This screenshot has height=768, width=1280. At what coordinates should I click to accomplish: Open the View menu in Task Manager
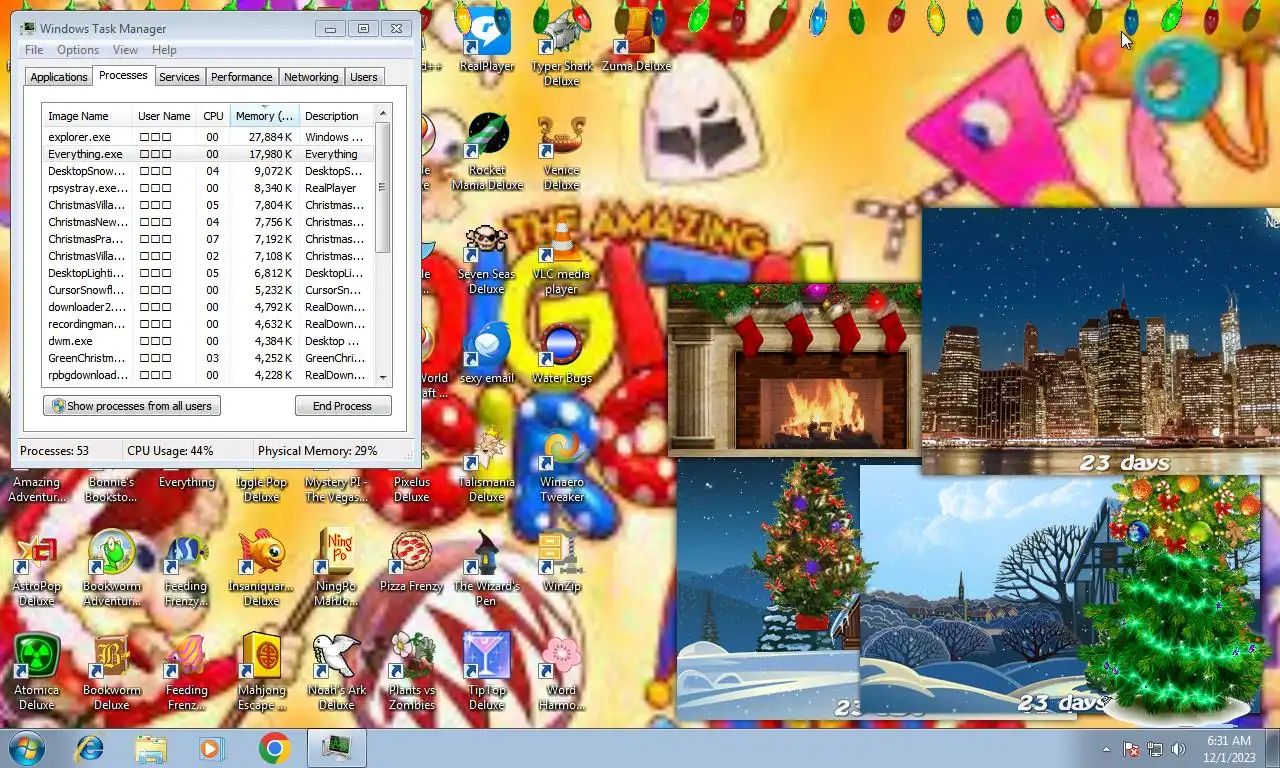click(x=125, y=50)
